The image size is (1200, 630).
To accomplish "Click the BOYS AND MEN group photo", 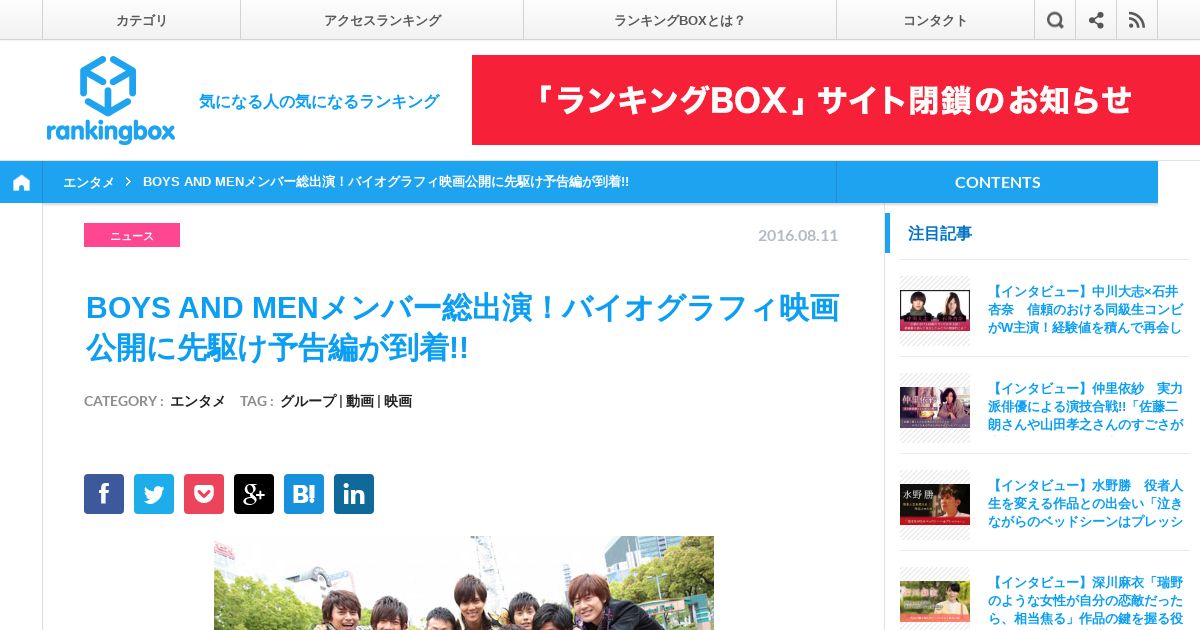I will pos(464,583).
